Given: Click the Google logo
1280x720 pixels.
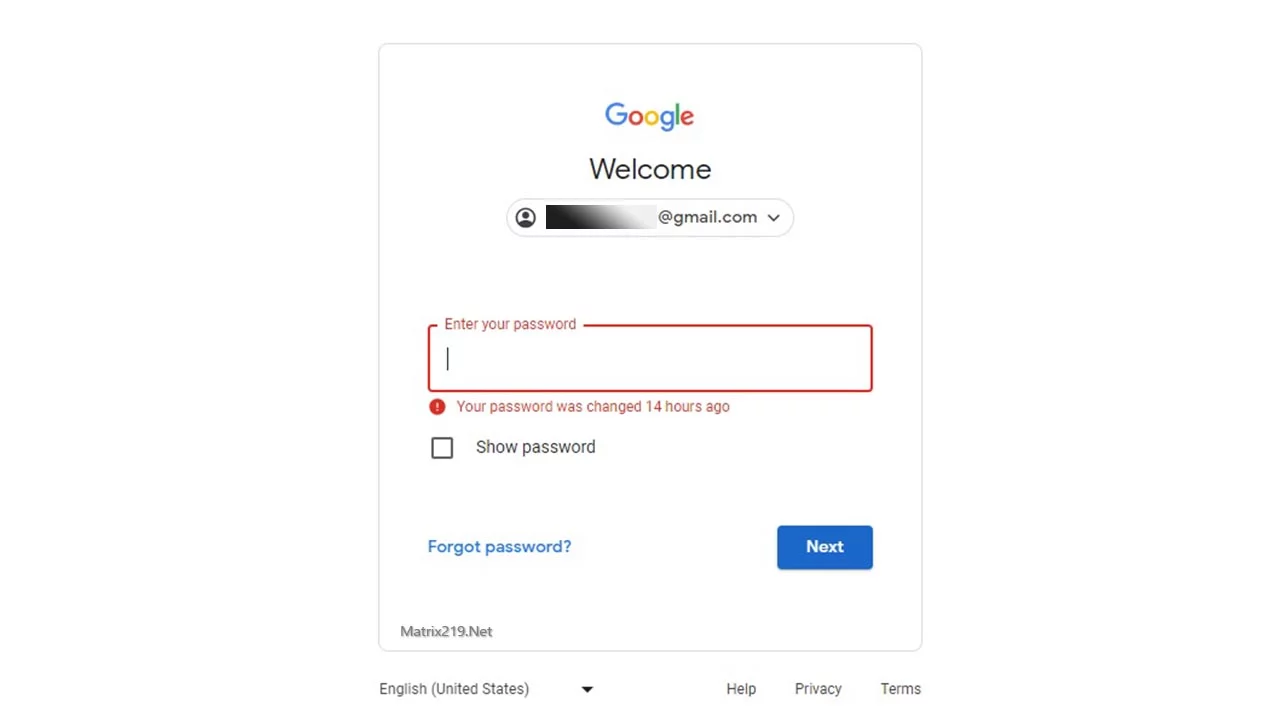Looking at the screenshot, I should (x=649, y=117).
